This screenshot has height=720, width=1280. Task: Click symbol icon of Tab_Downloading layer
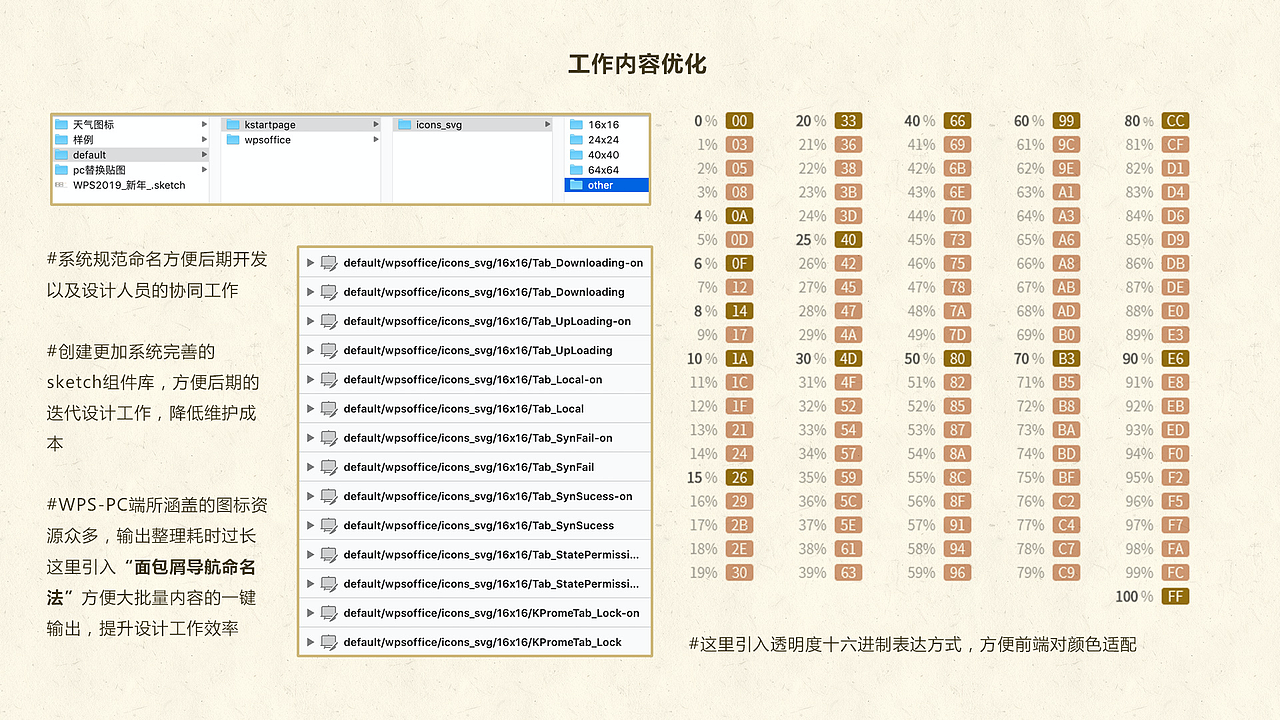point(328,292)
